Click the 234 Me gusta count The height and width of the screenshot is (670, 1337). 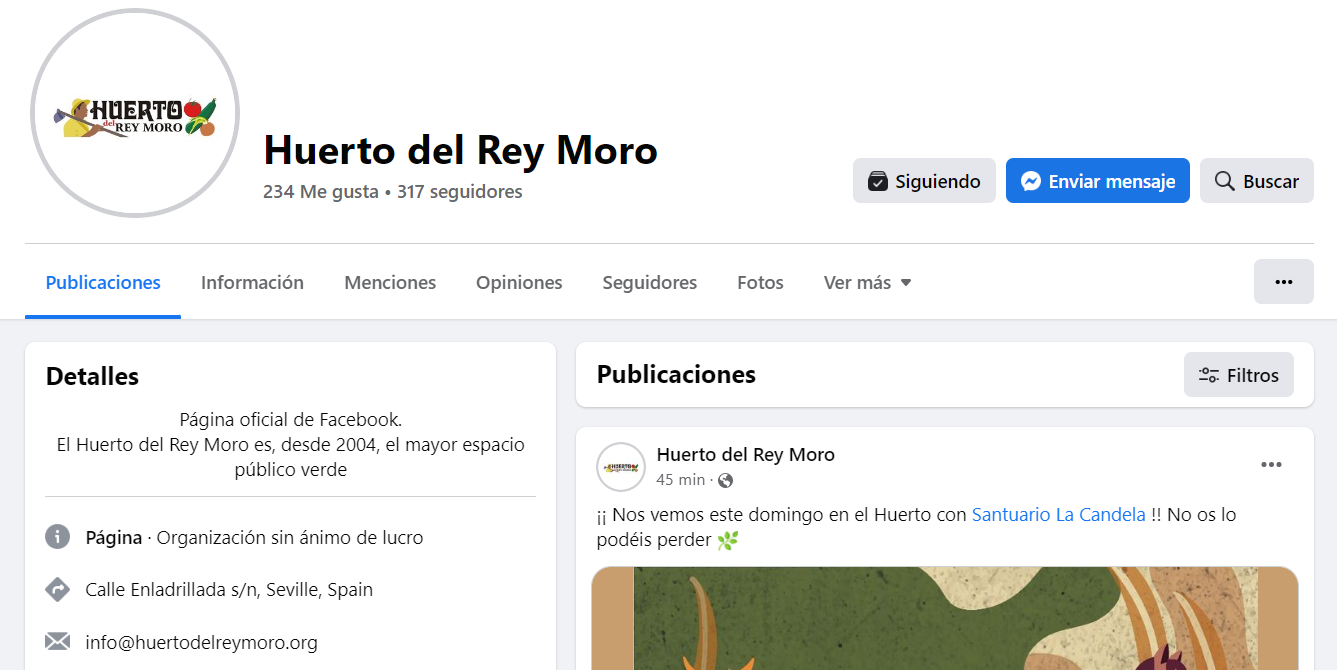[321, 192]
